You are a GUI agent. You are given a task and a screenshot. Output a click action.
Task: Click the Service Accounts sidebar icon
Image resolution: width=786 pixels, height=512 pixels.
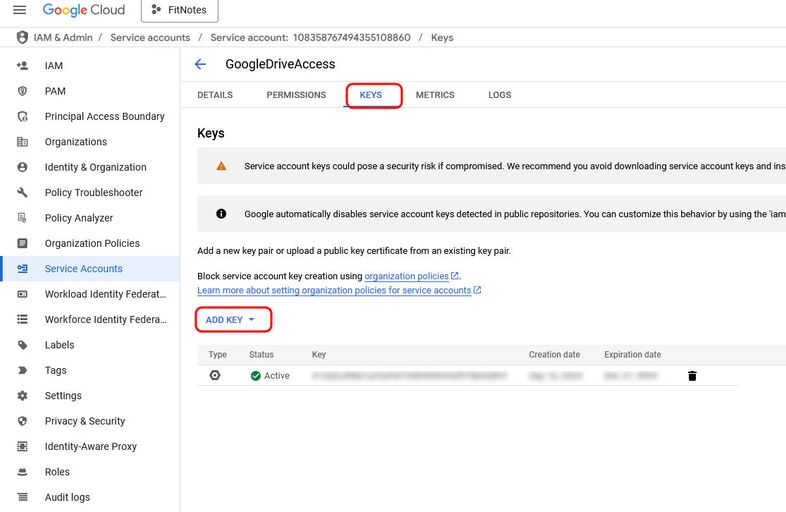tap(23, 269)
